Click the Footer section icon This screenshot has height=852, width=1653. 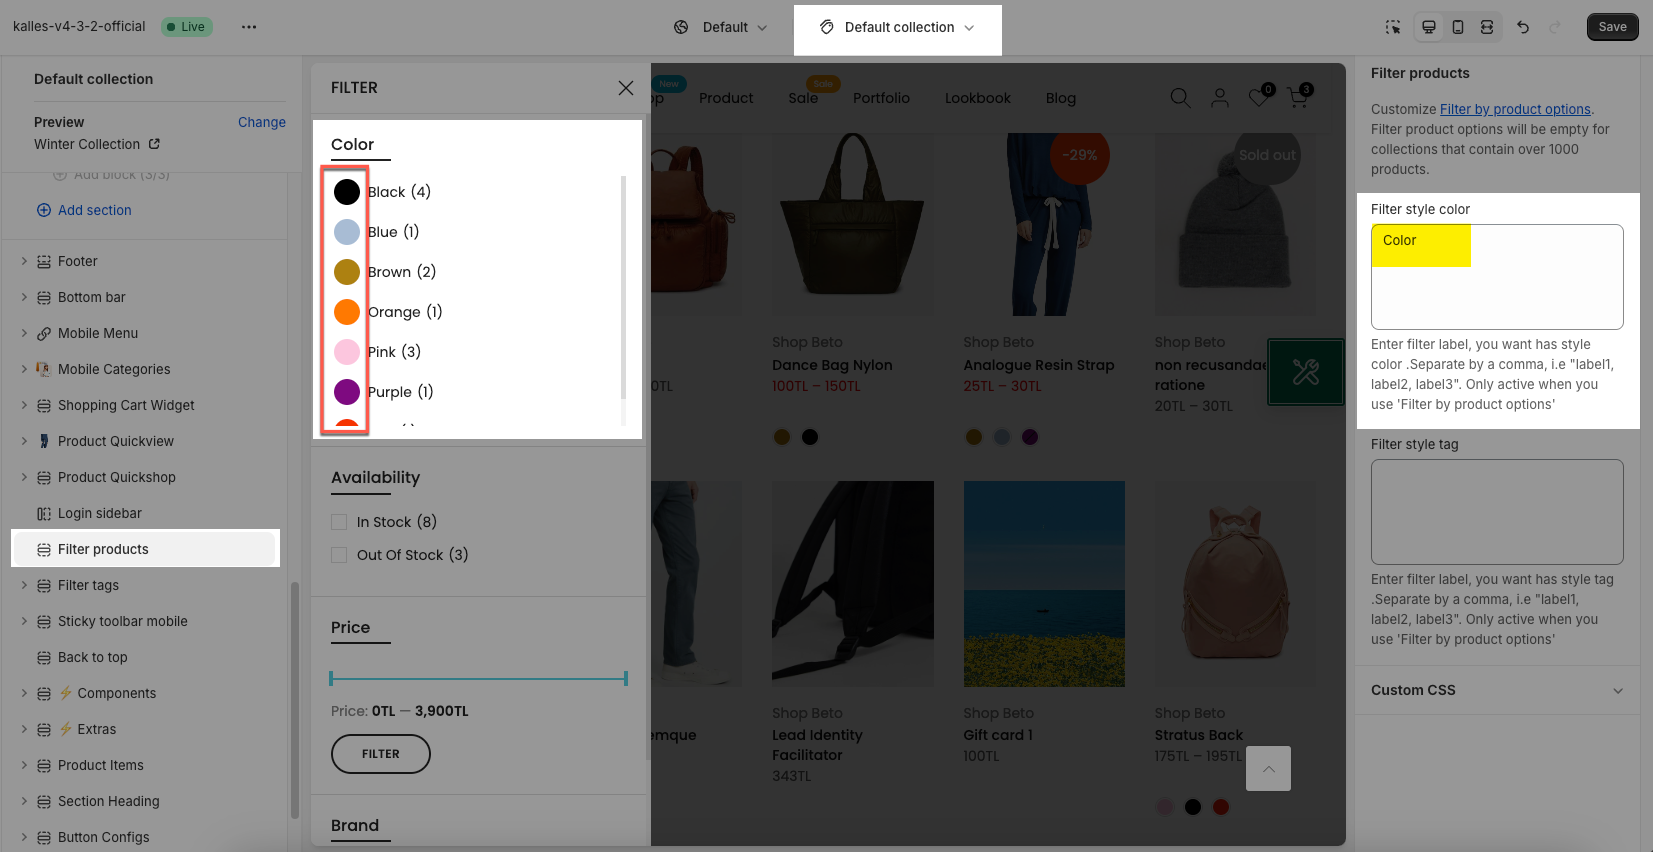(44, 262)
